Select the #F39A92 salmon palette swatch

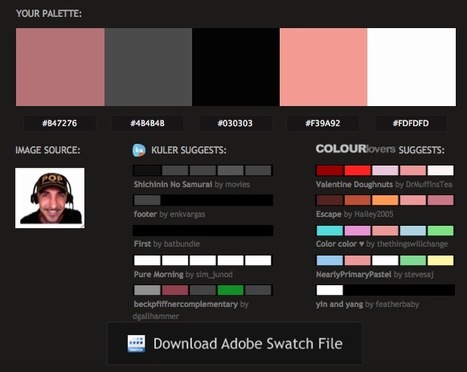click(x=323, y=67)
